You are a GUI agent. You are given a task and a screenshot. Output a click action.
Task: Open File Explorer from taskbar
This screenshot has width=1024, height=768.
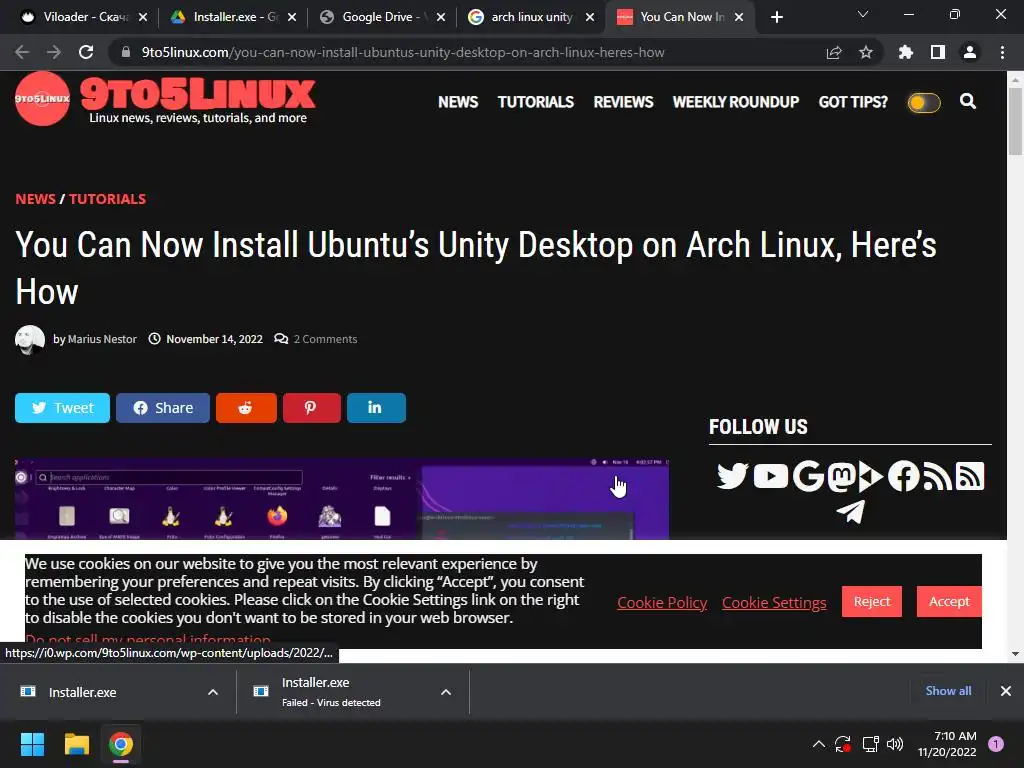click(76, 744)
